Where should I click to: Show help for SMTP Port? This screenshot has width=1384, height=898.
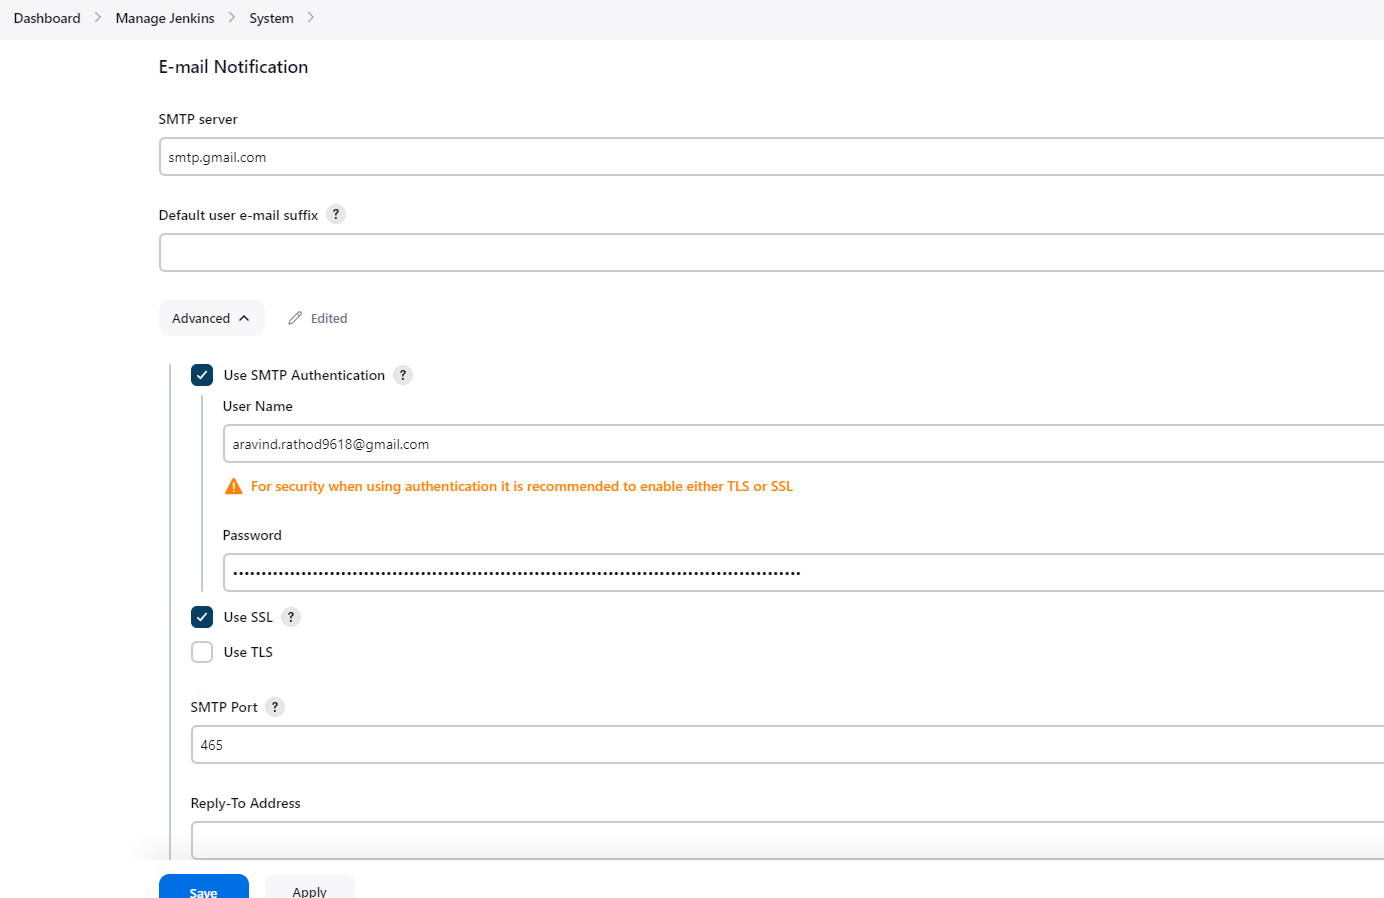tap(275, 707)
